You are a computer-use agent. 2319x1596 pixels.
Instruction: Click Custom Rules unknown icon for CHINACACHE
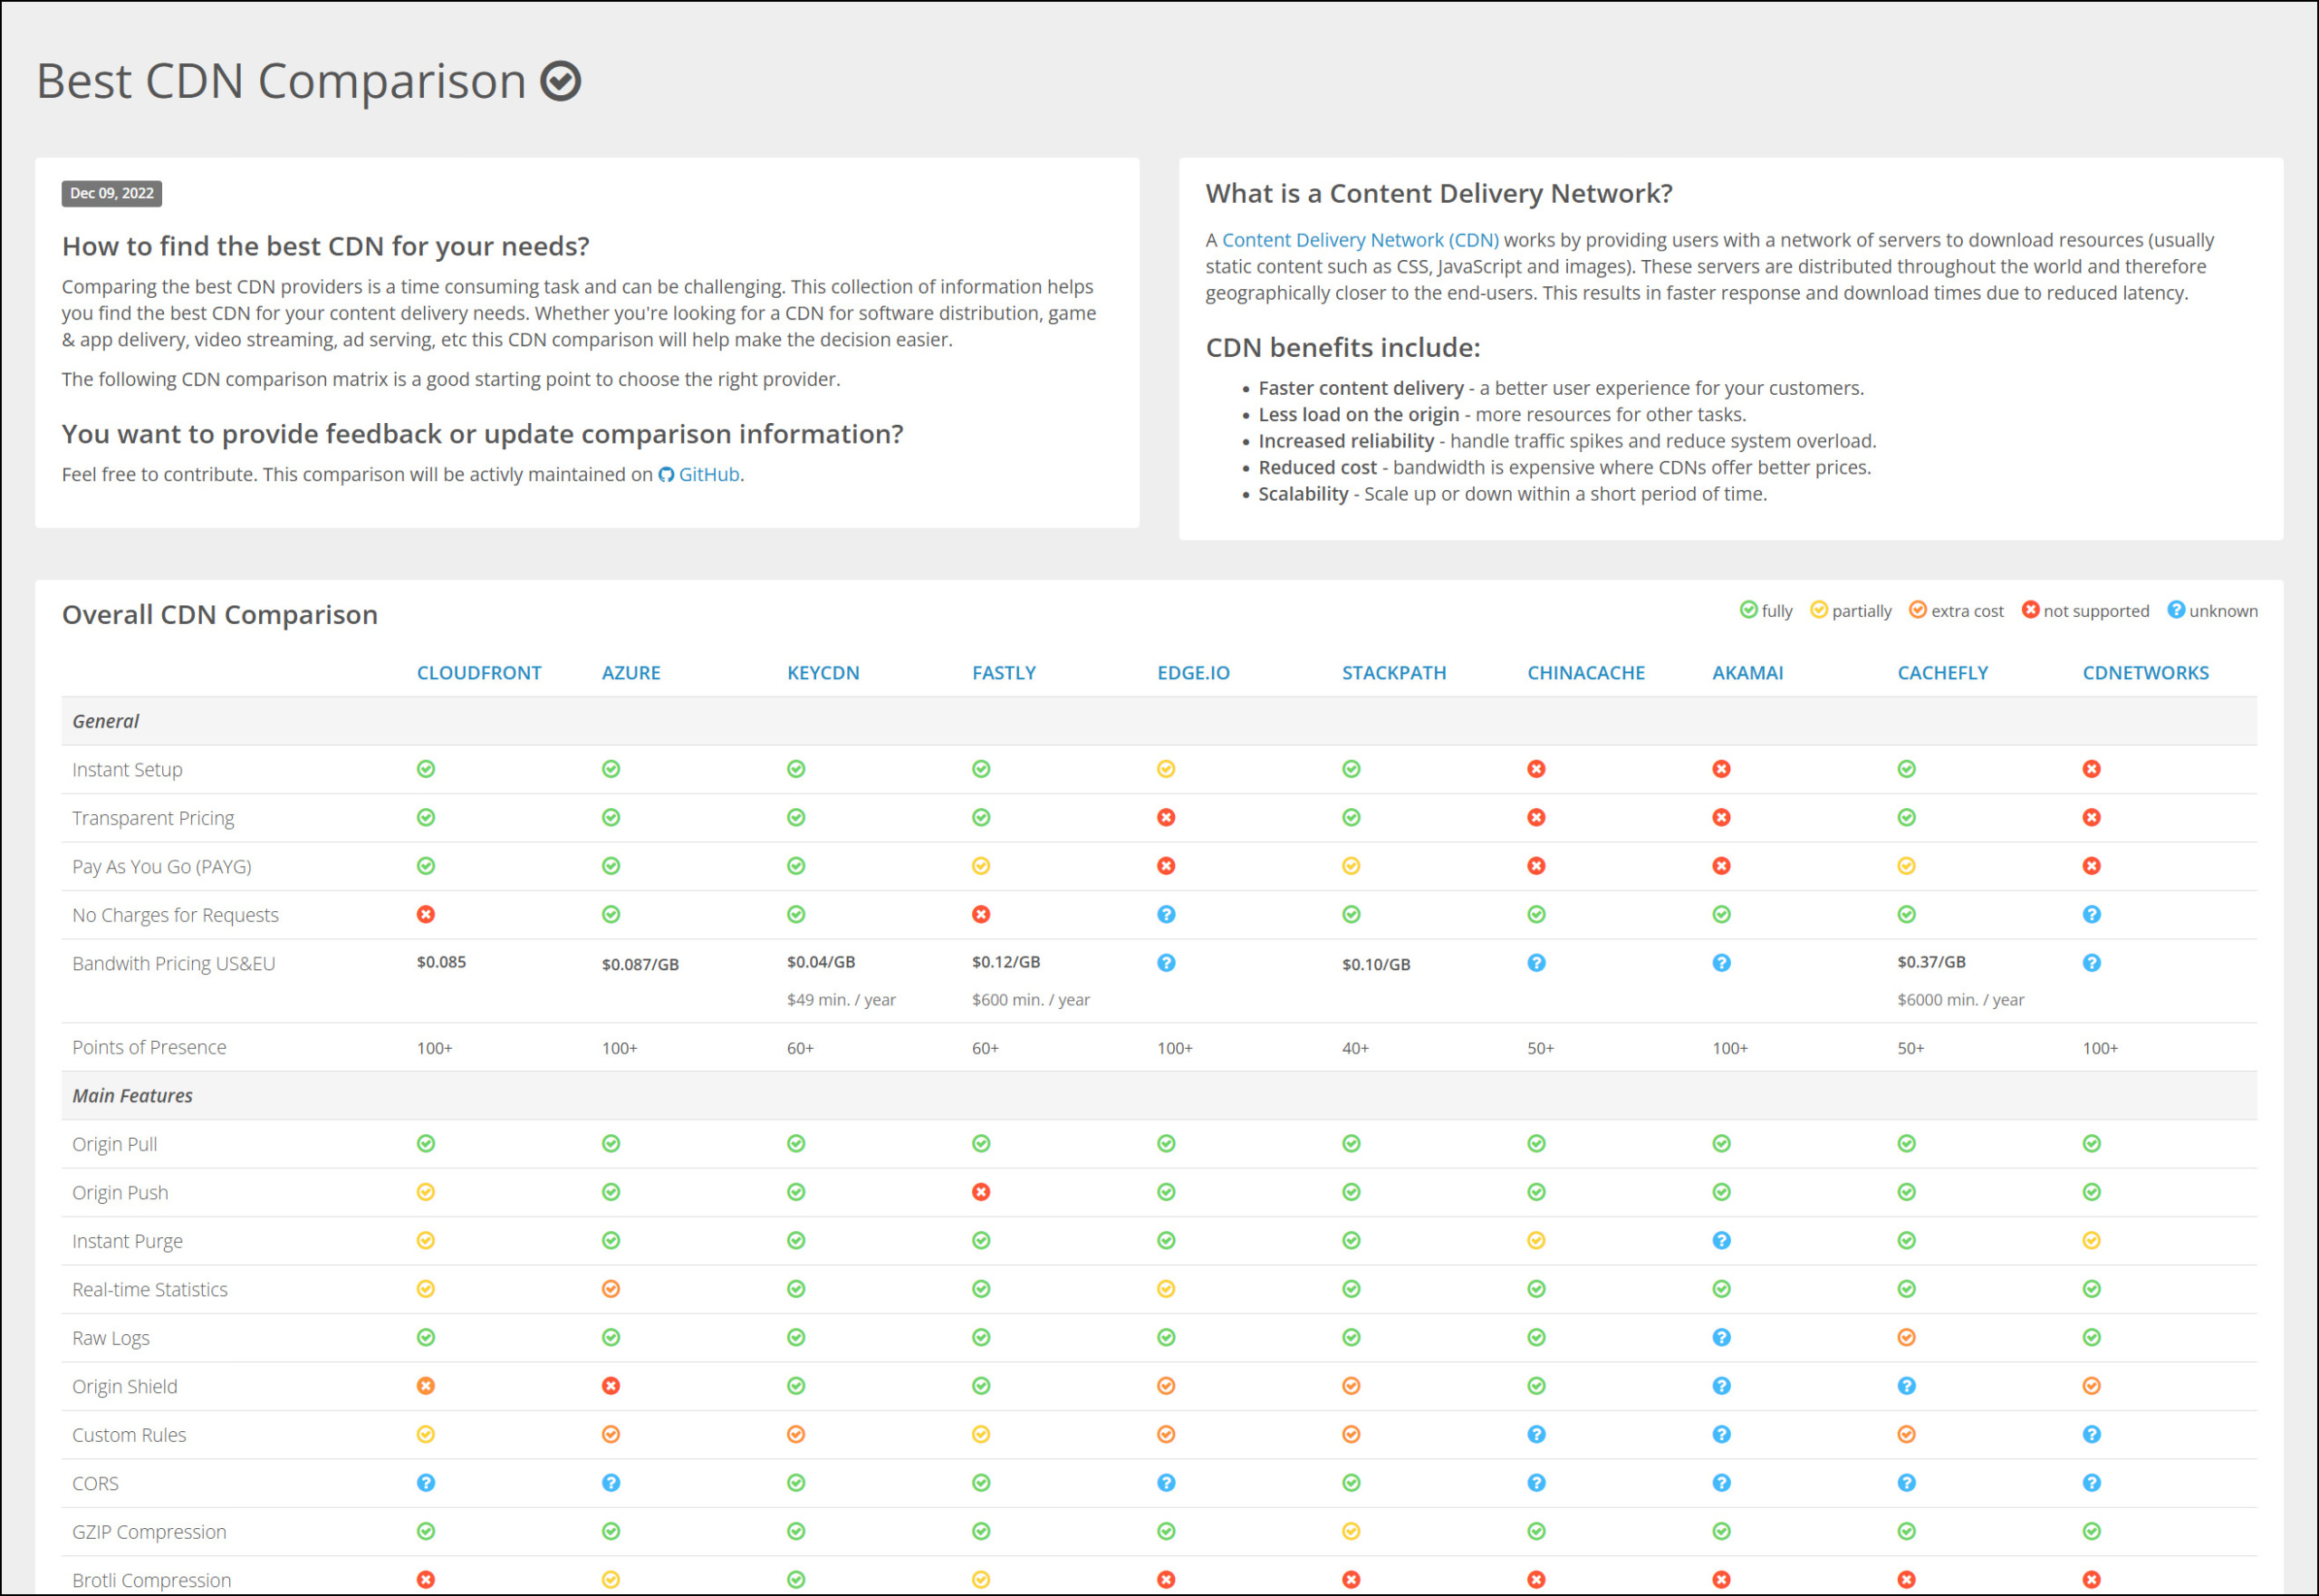(1536, 1434)
